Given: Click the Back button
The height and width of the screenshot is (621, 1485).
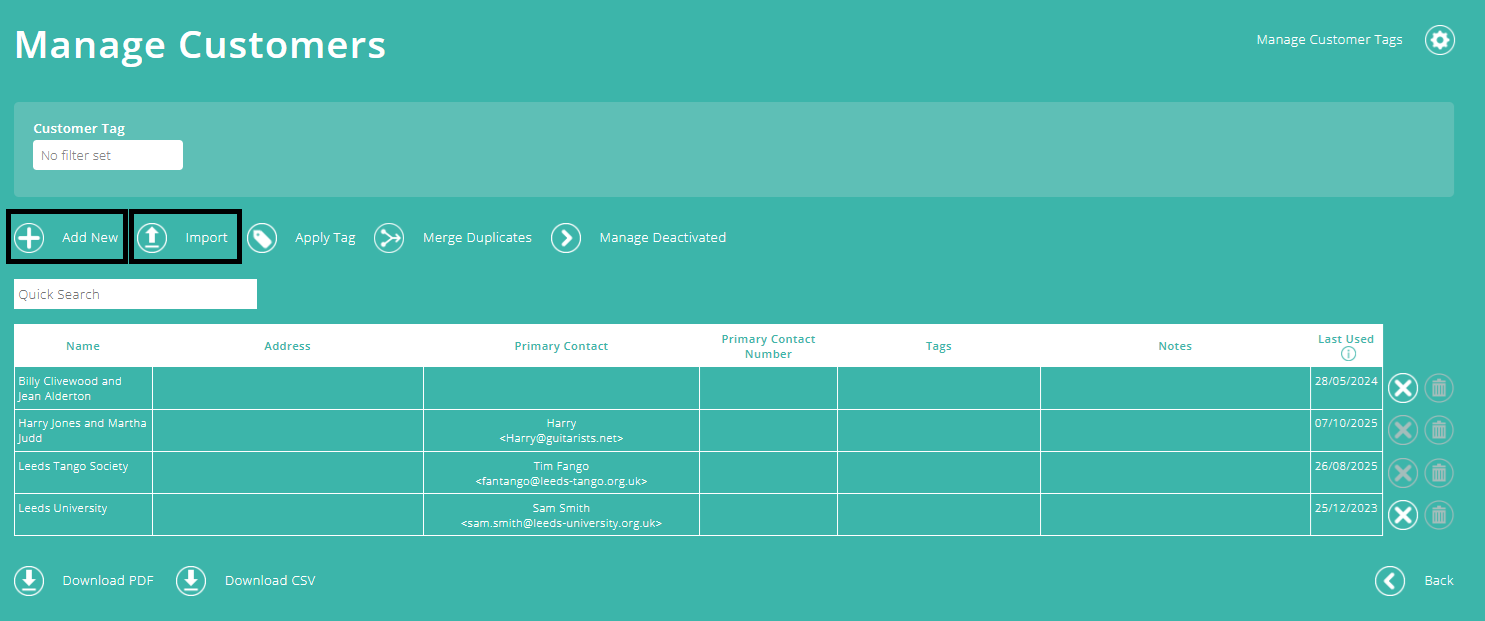Looking at the screenshot, I should [x=1438, y=580].
